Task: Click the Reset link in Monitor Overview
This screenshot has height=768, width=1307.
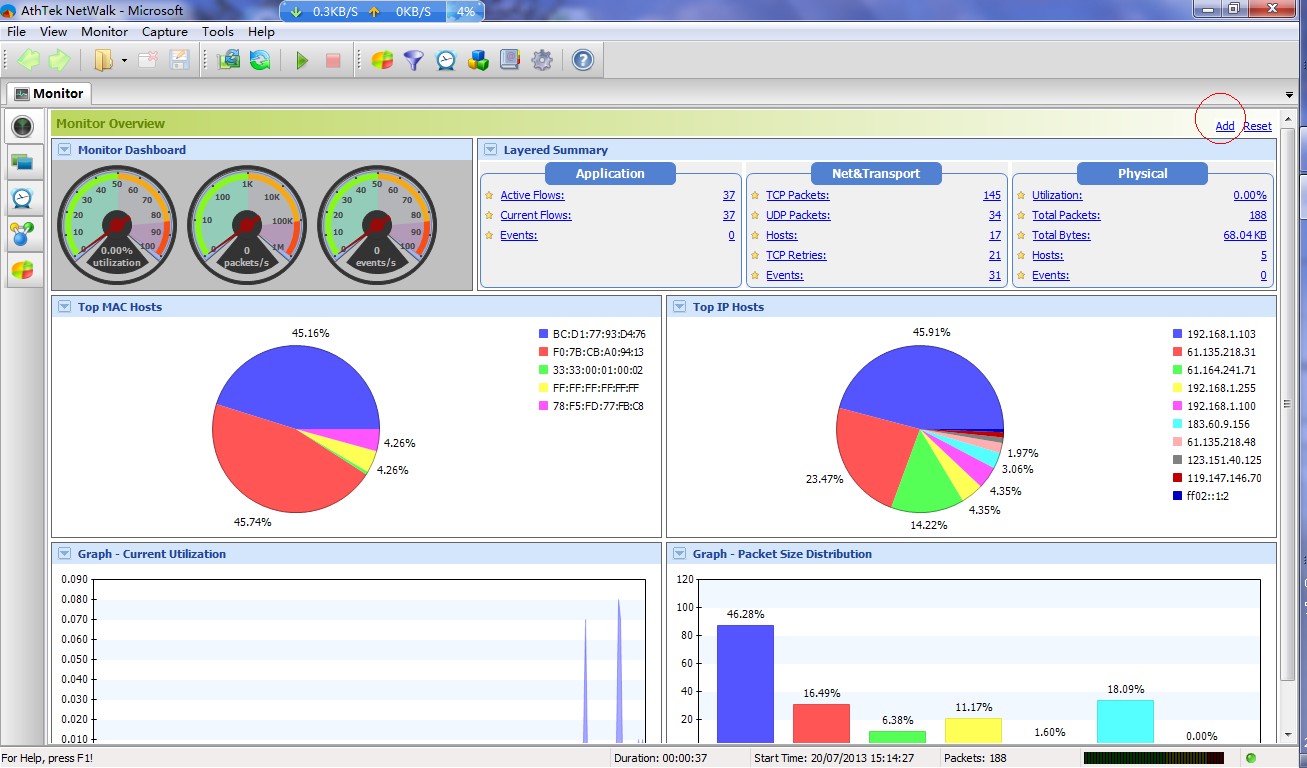Action: (1257, 126)
